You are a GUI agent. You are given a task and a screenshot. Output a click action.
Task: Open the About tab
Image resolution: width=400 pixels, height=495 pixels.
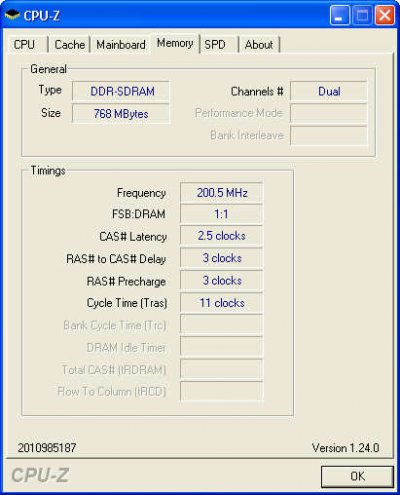(259, 44)
